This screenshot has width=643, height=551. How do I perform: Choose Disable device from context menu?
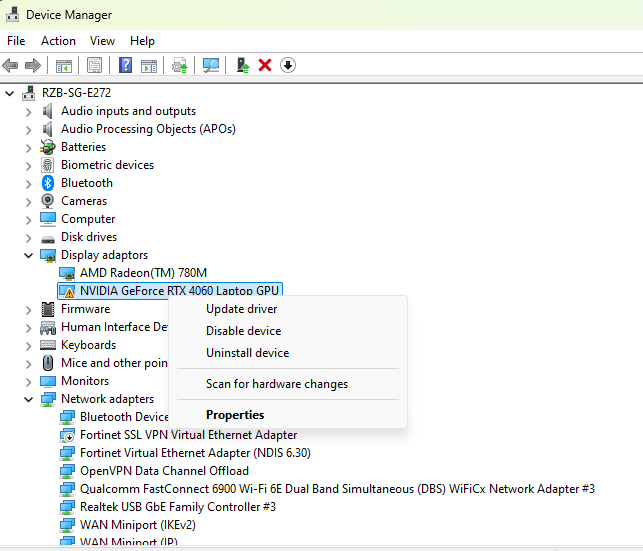click(x=288, y=331)
